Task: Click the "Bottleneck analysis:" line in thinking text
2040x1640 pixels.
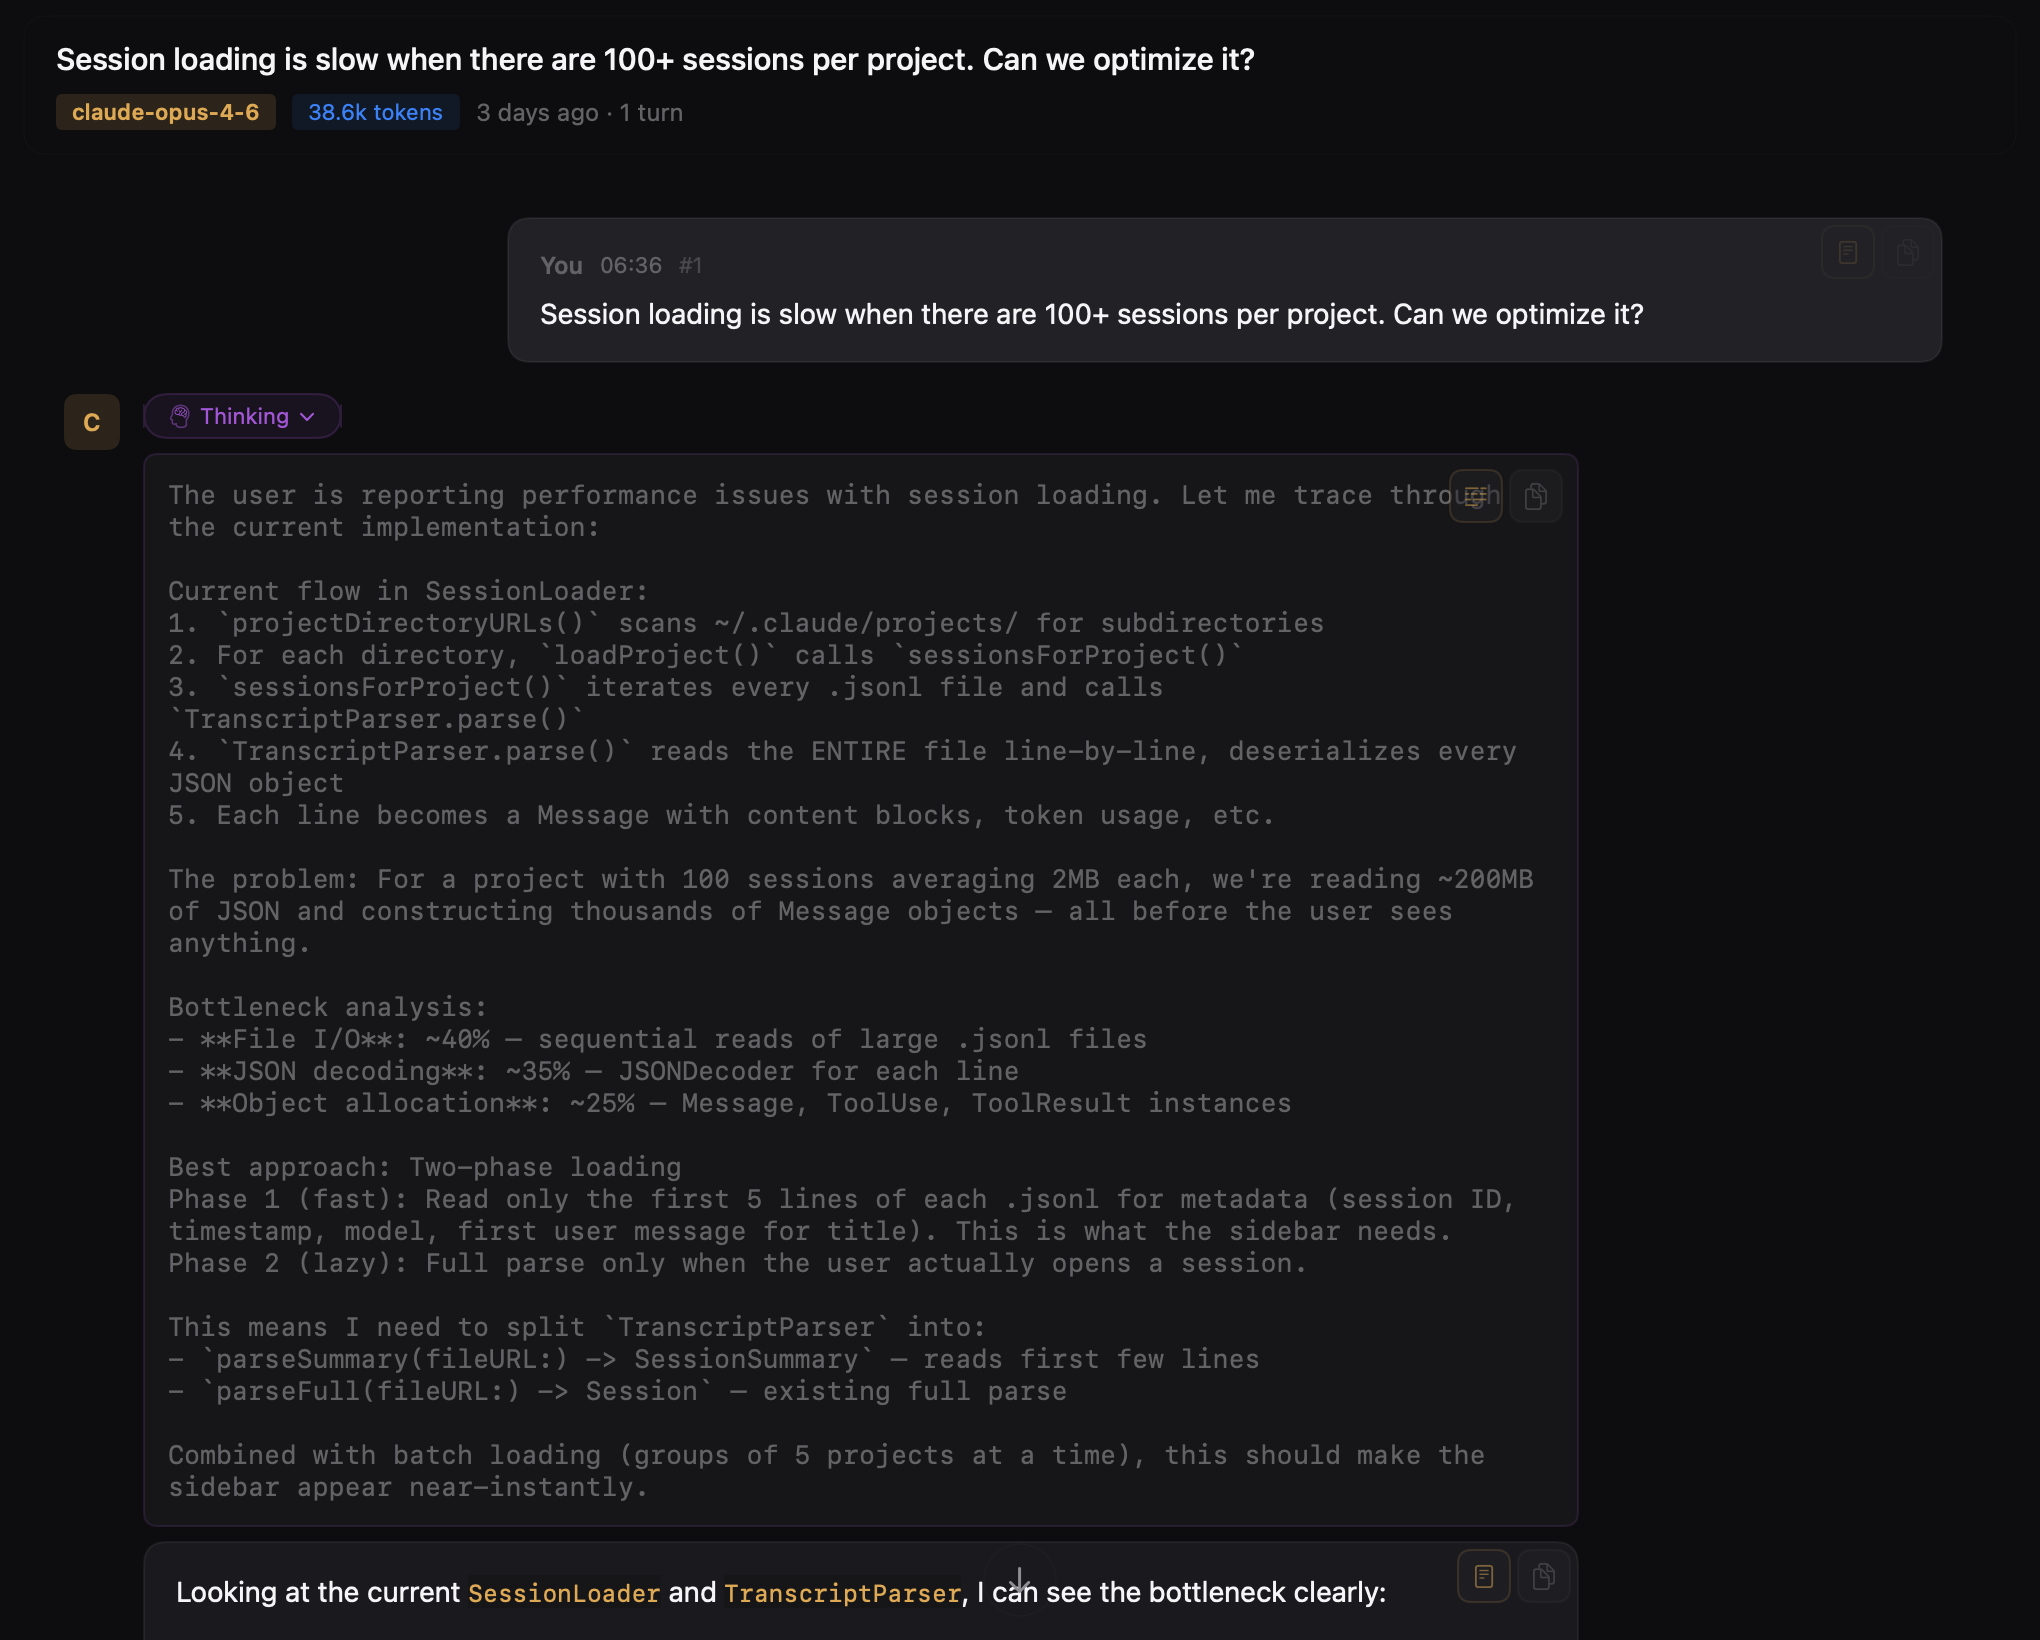Action: pos(327,1007)
